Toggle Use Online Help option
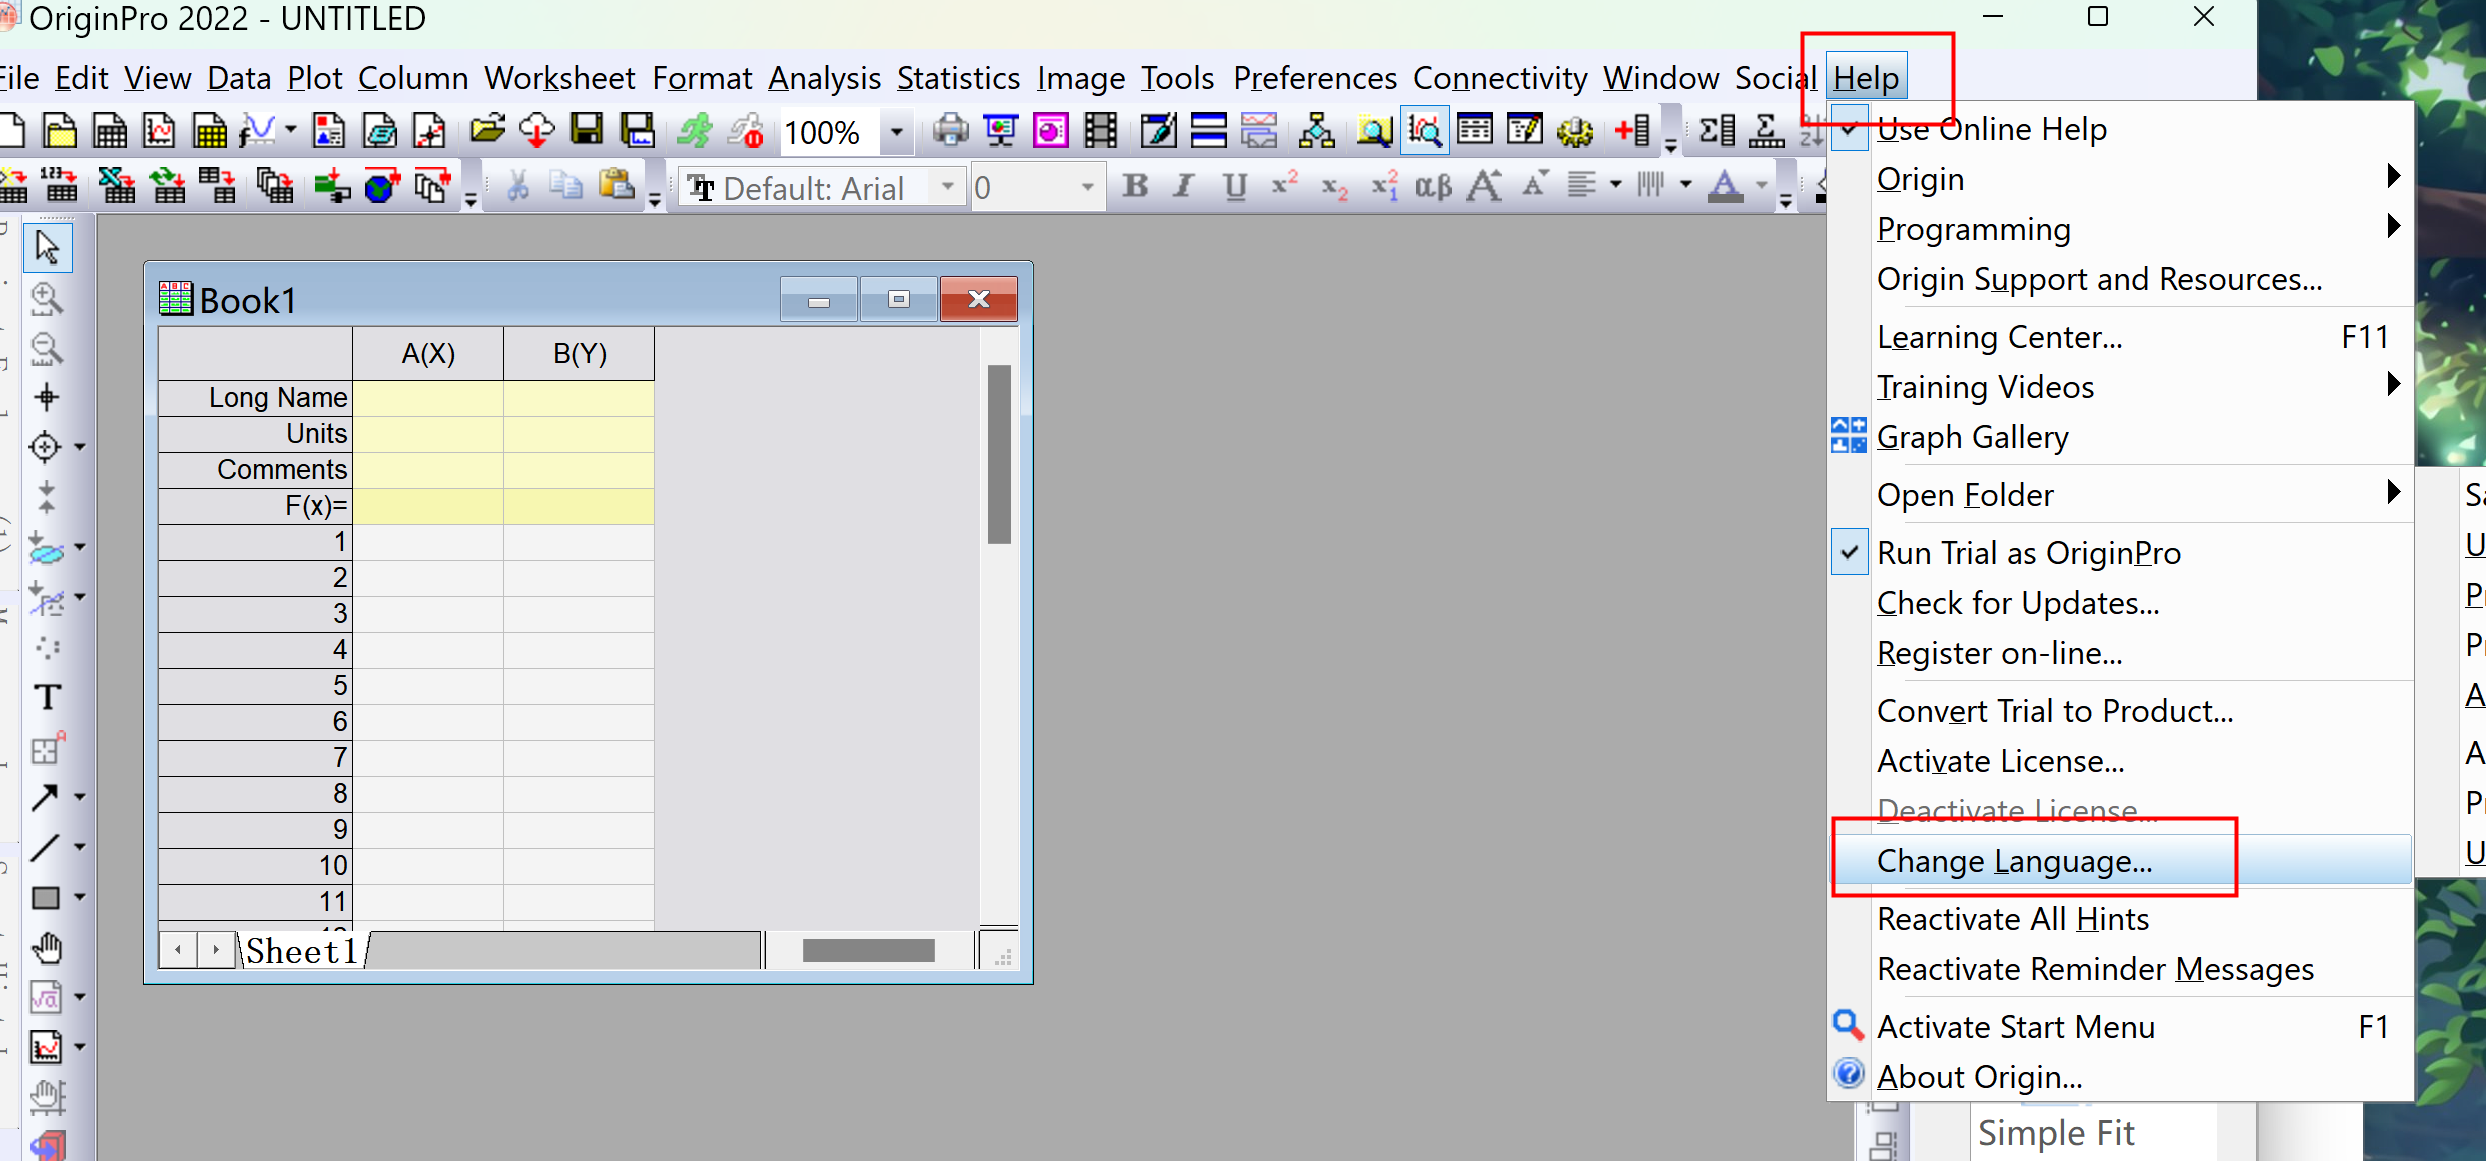Screen dimensions: 2486x1161 pyautogui.click(x=1990, y=129)
